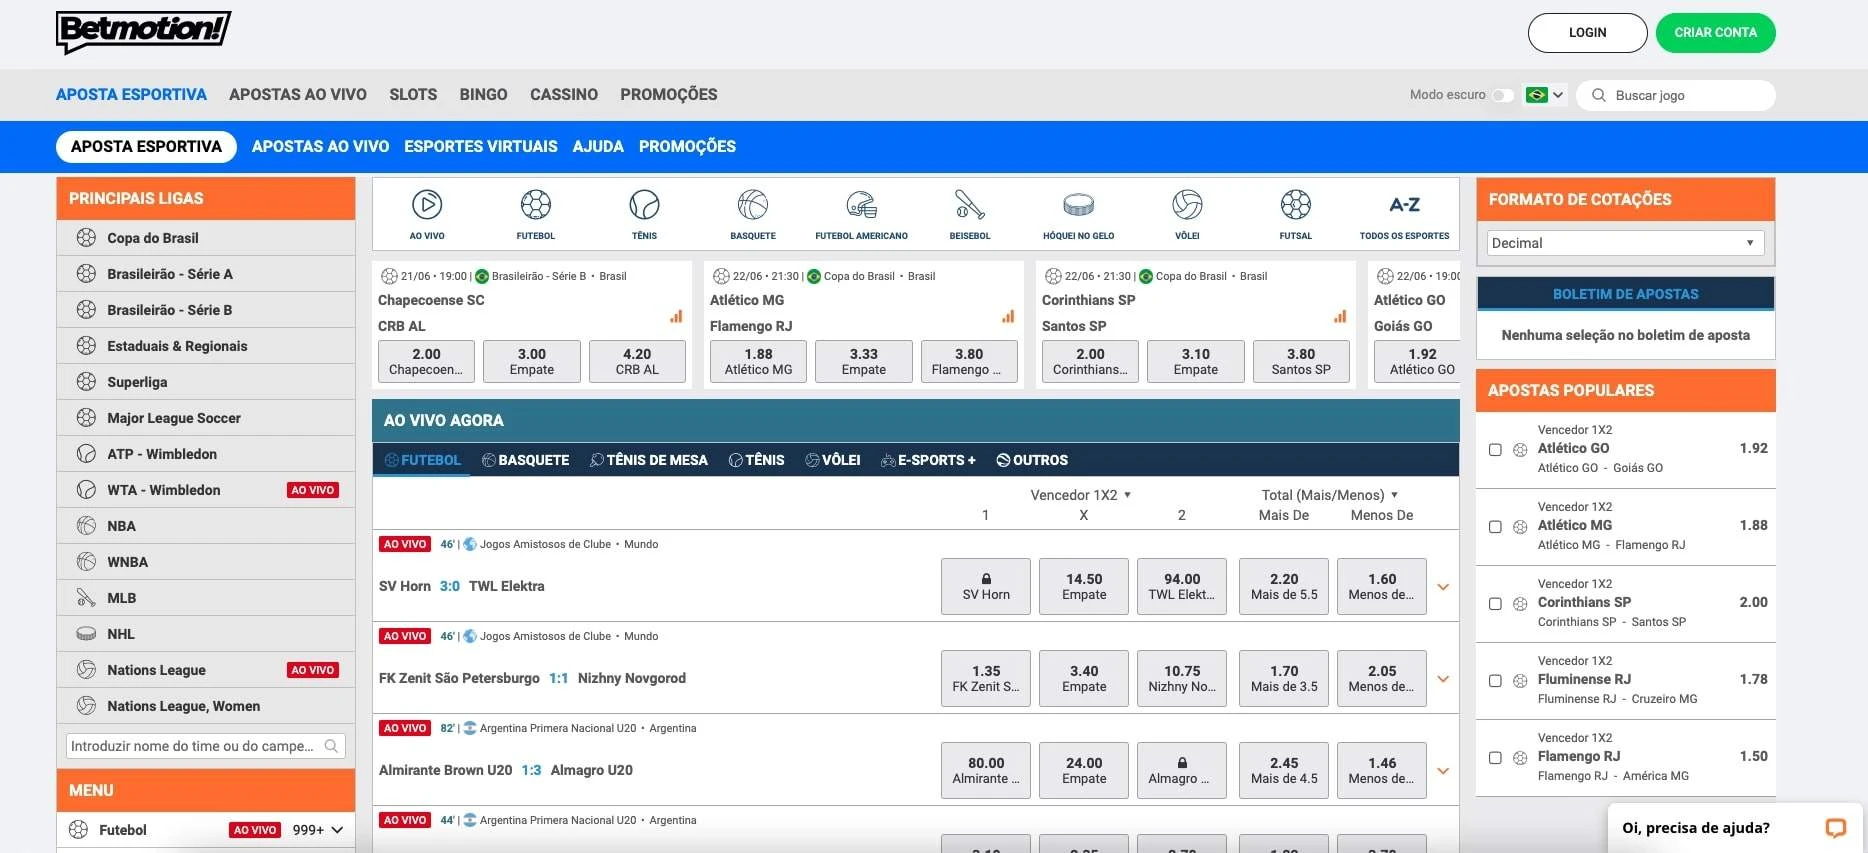Select 3.33 Empate odds for Atlético MG

pos(864,361)
